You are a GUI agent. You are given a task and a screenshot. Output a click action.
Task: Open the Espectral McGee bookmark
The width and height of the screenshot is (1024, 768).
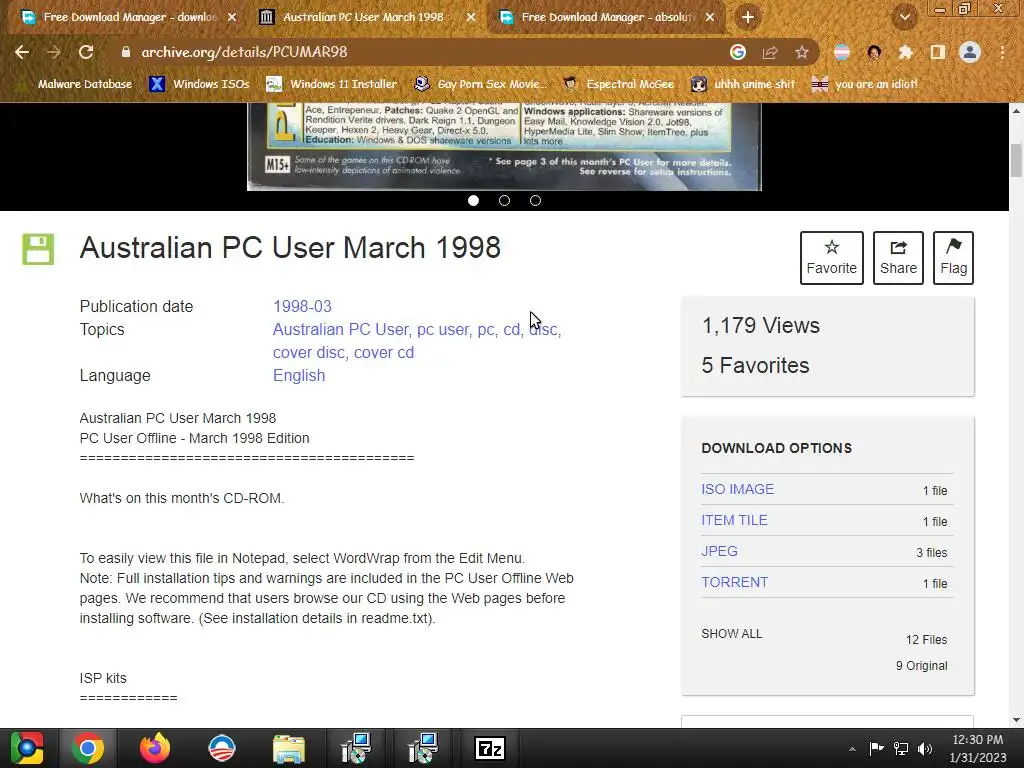pos(619,84)
